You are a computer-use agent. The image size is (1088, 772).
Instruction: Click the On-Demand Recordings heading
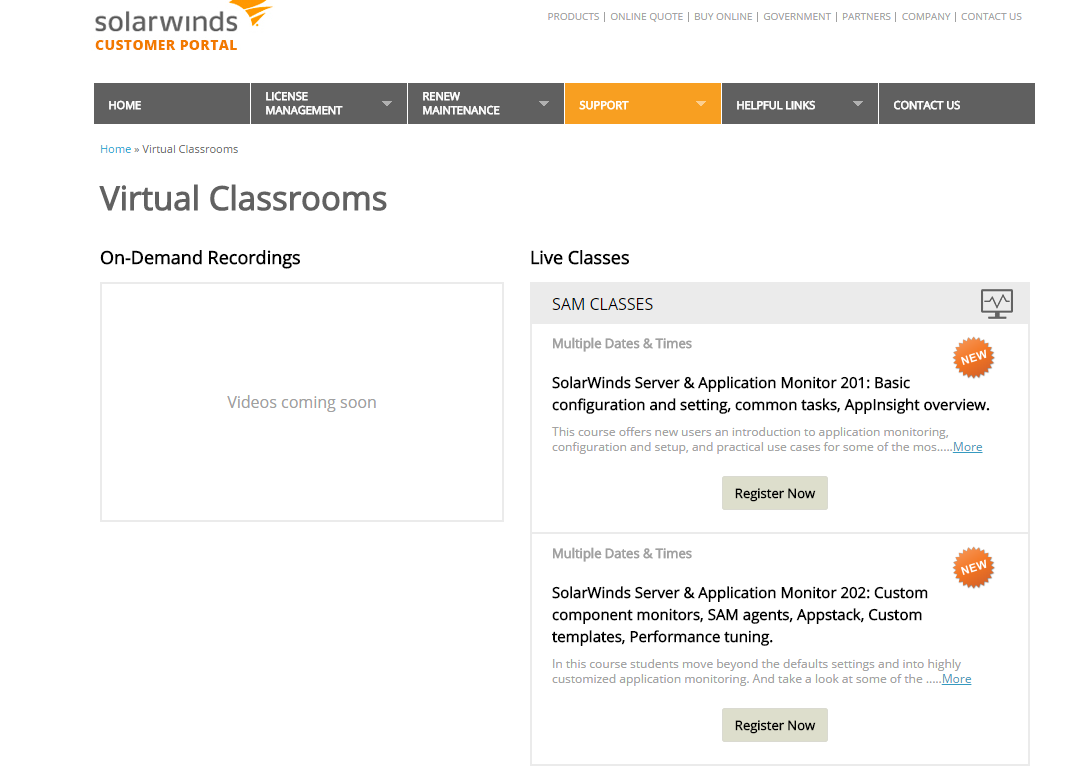point(200,258)
